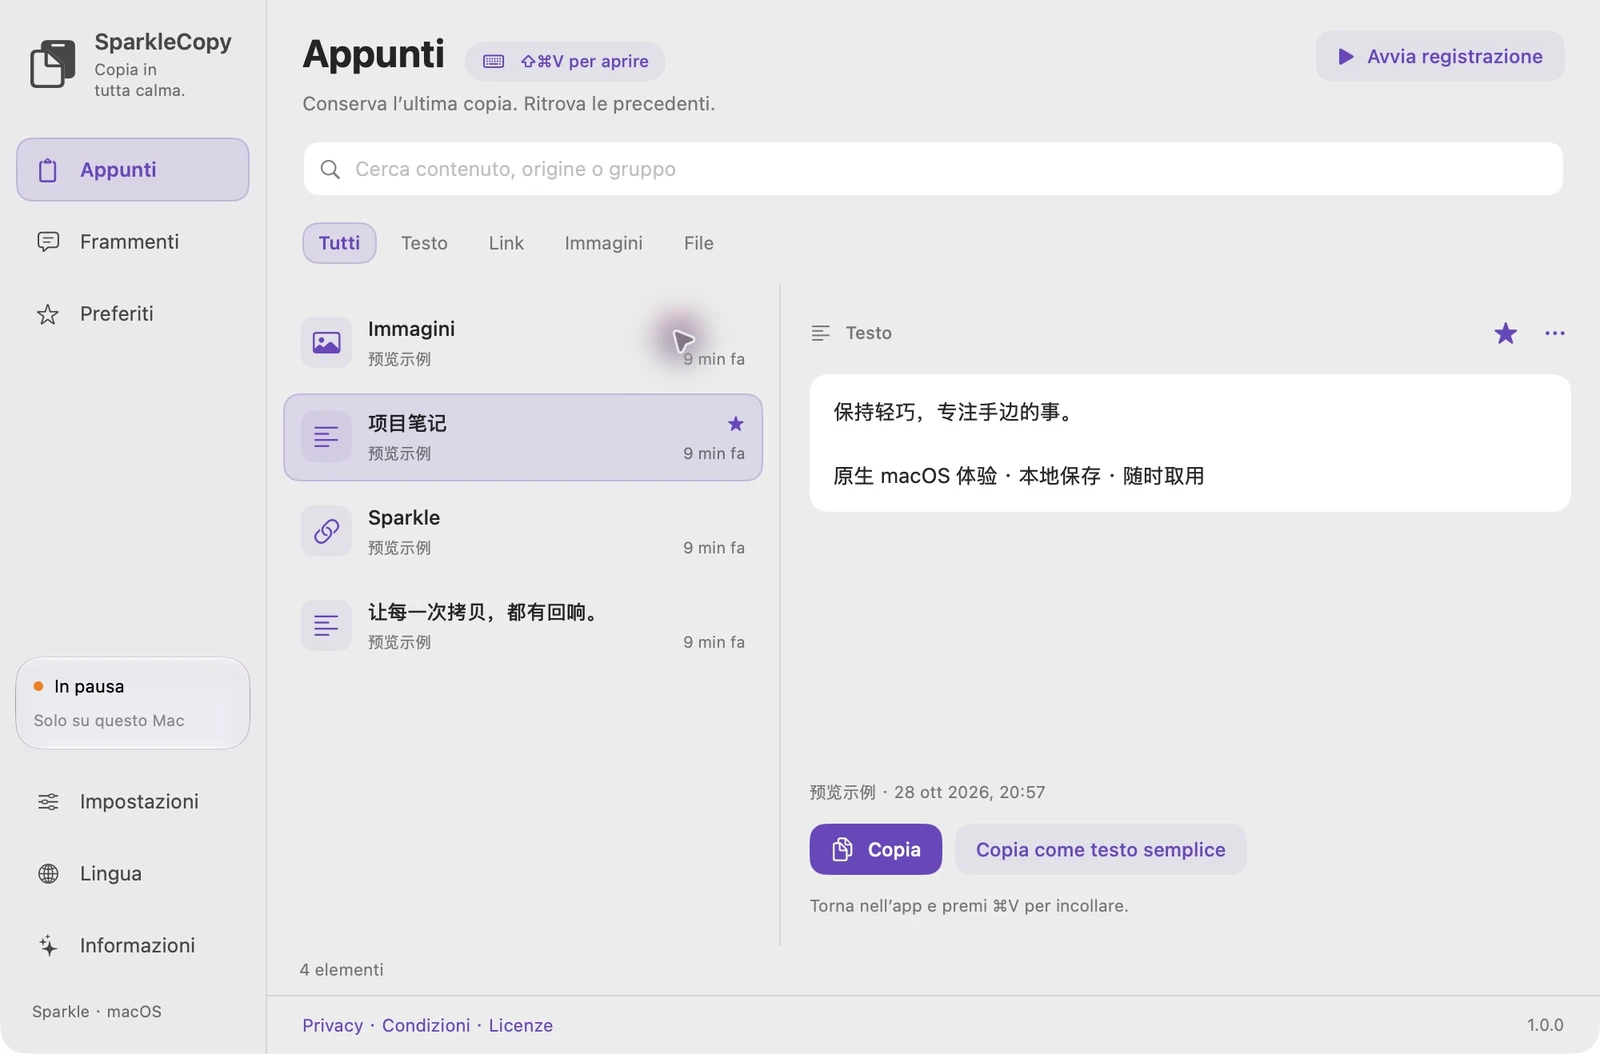Click the link icon of Sparkle entry

326,531
